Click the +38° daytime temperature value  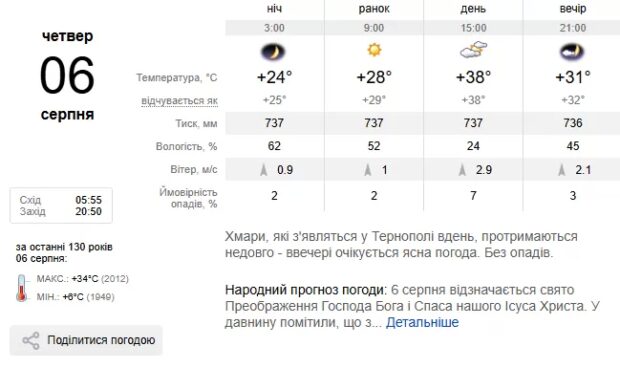point(473,77)
